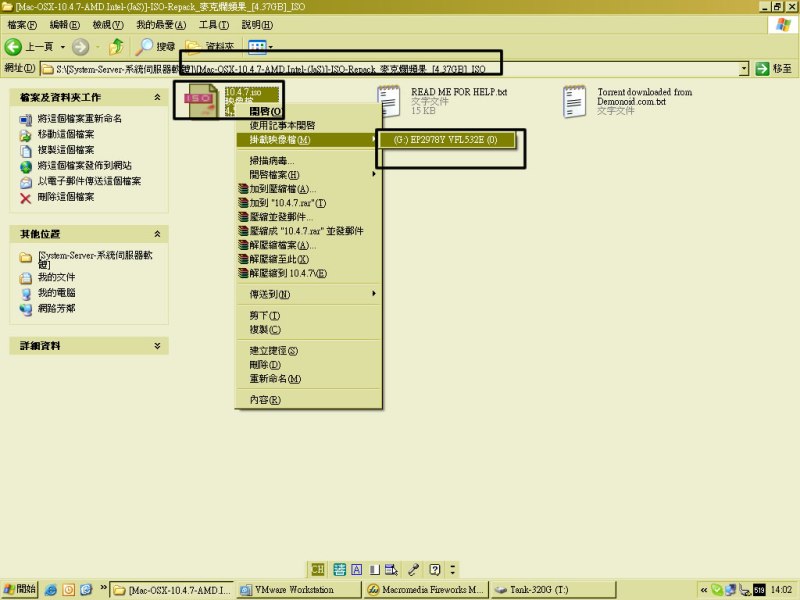Open the 檢視(V) menu

point(108,24)
